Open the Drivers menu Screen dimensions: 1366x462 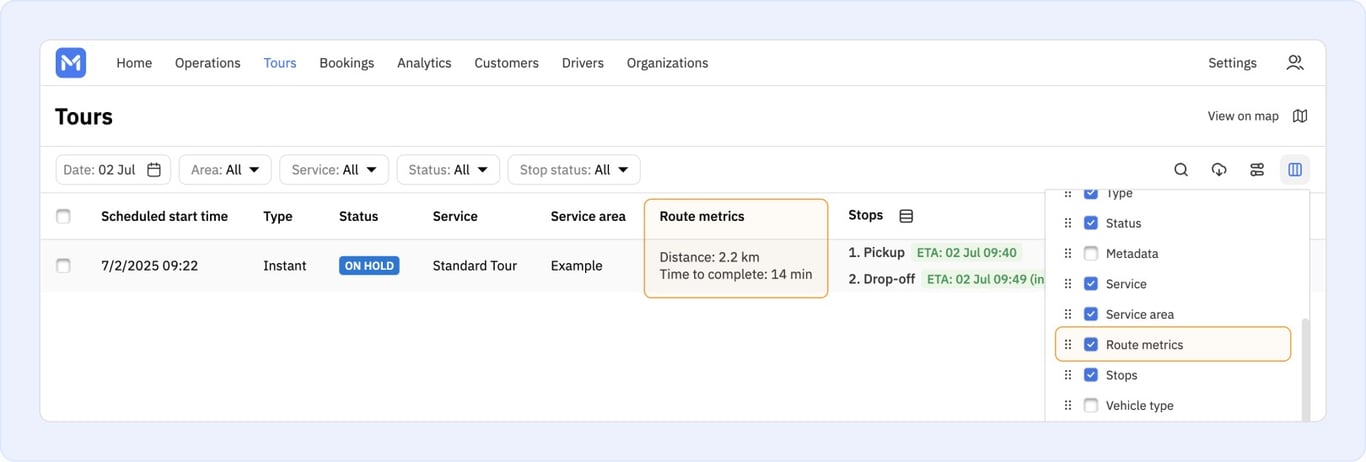pos(583,63)
